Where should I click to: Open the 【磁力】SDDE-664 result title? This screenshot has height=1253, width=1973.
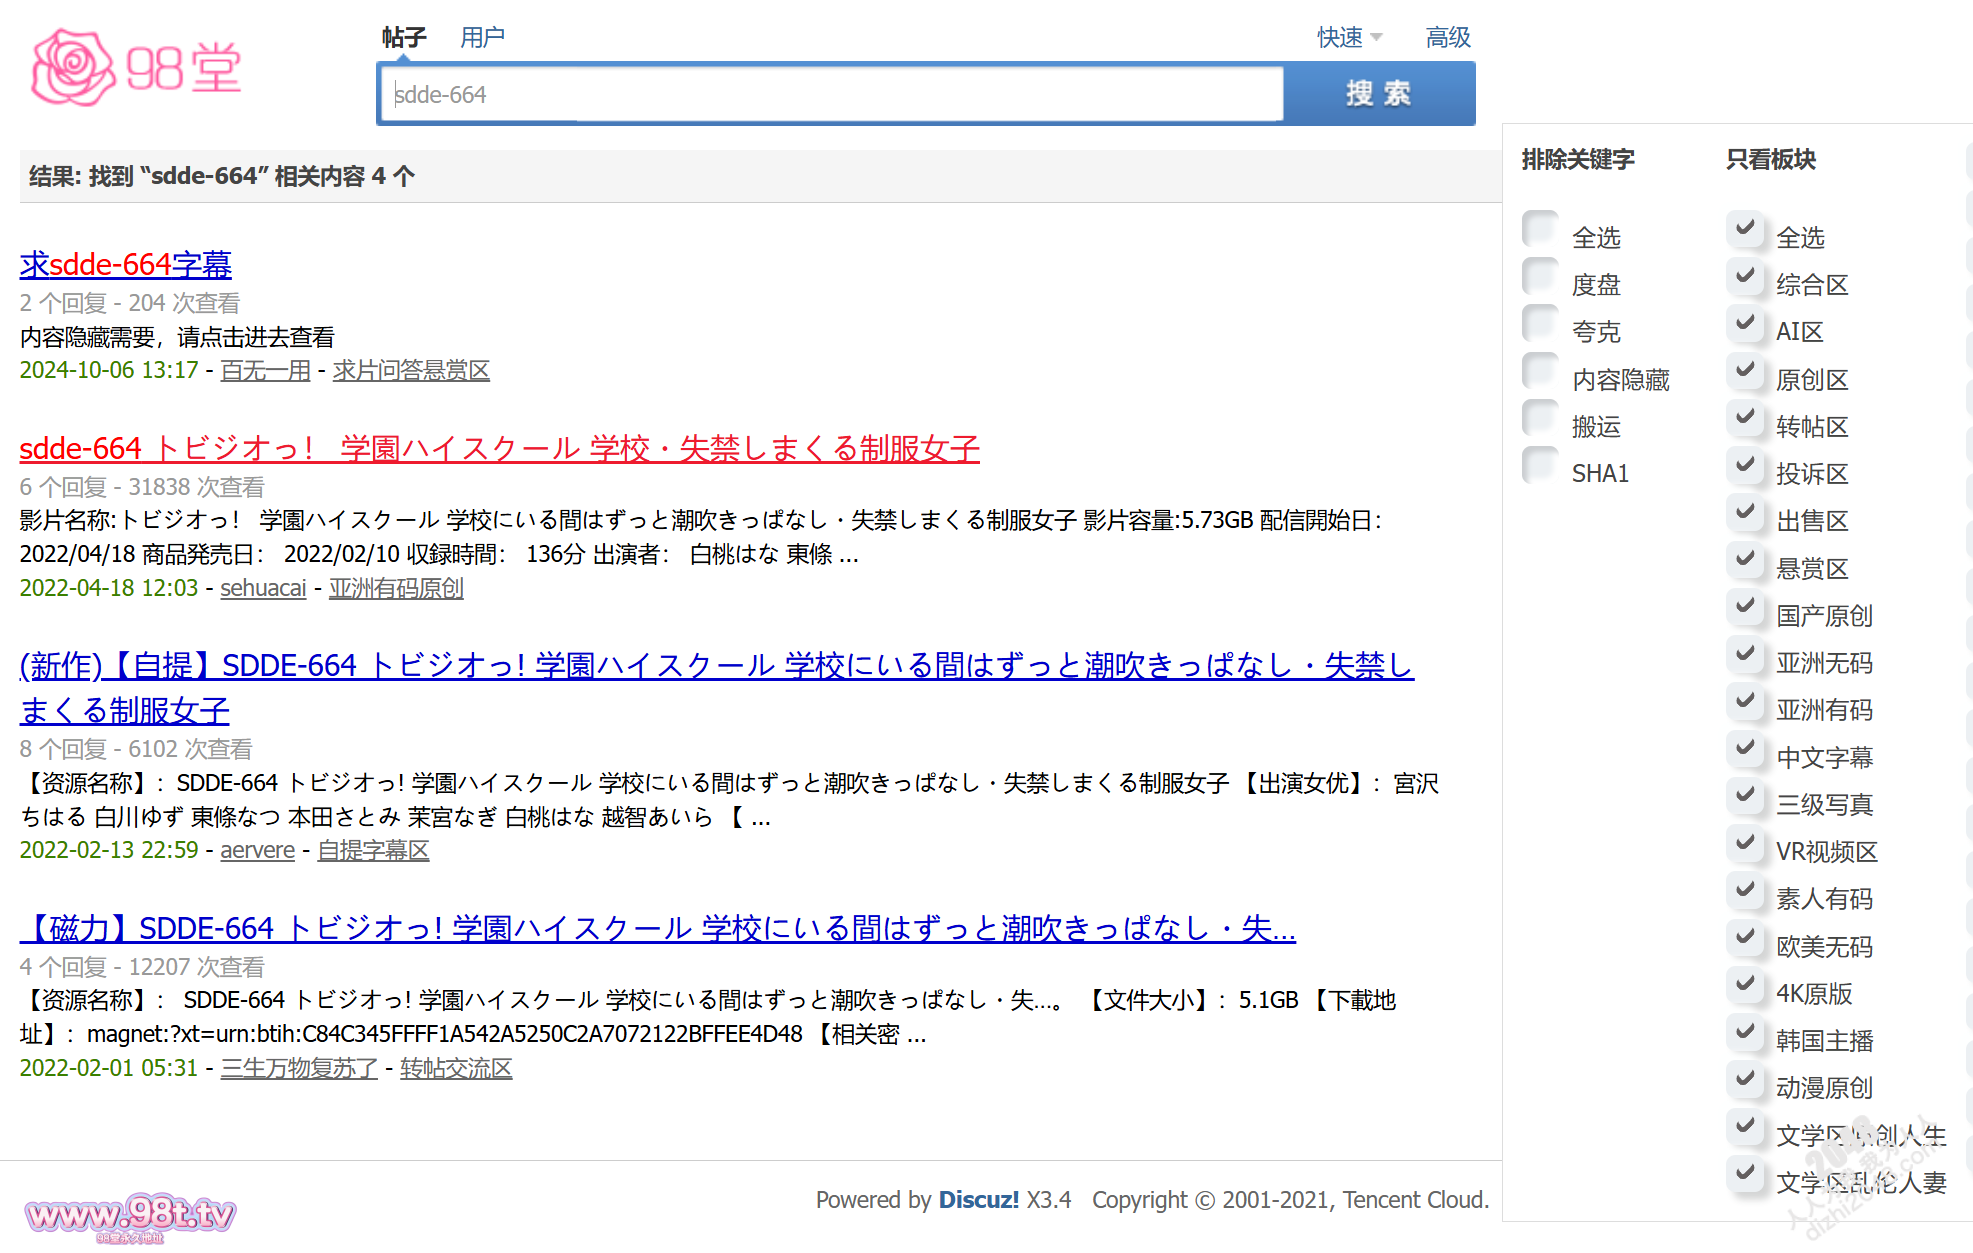[x=657, y=929]
